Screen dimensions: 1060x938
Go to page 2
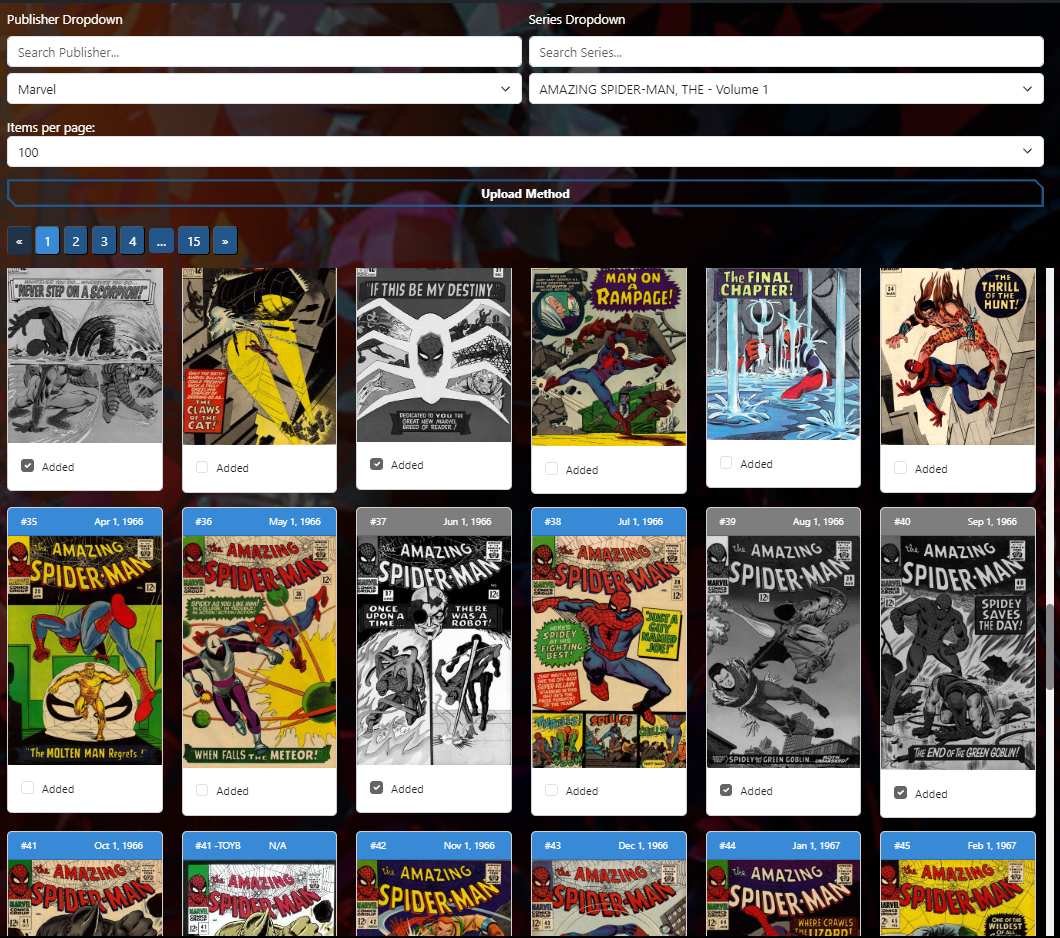point(76,241)
